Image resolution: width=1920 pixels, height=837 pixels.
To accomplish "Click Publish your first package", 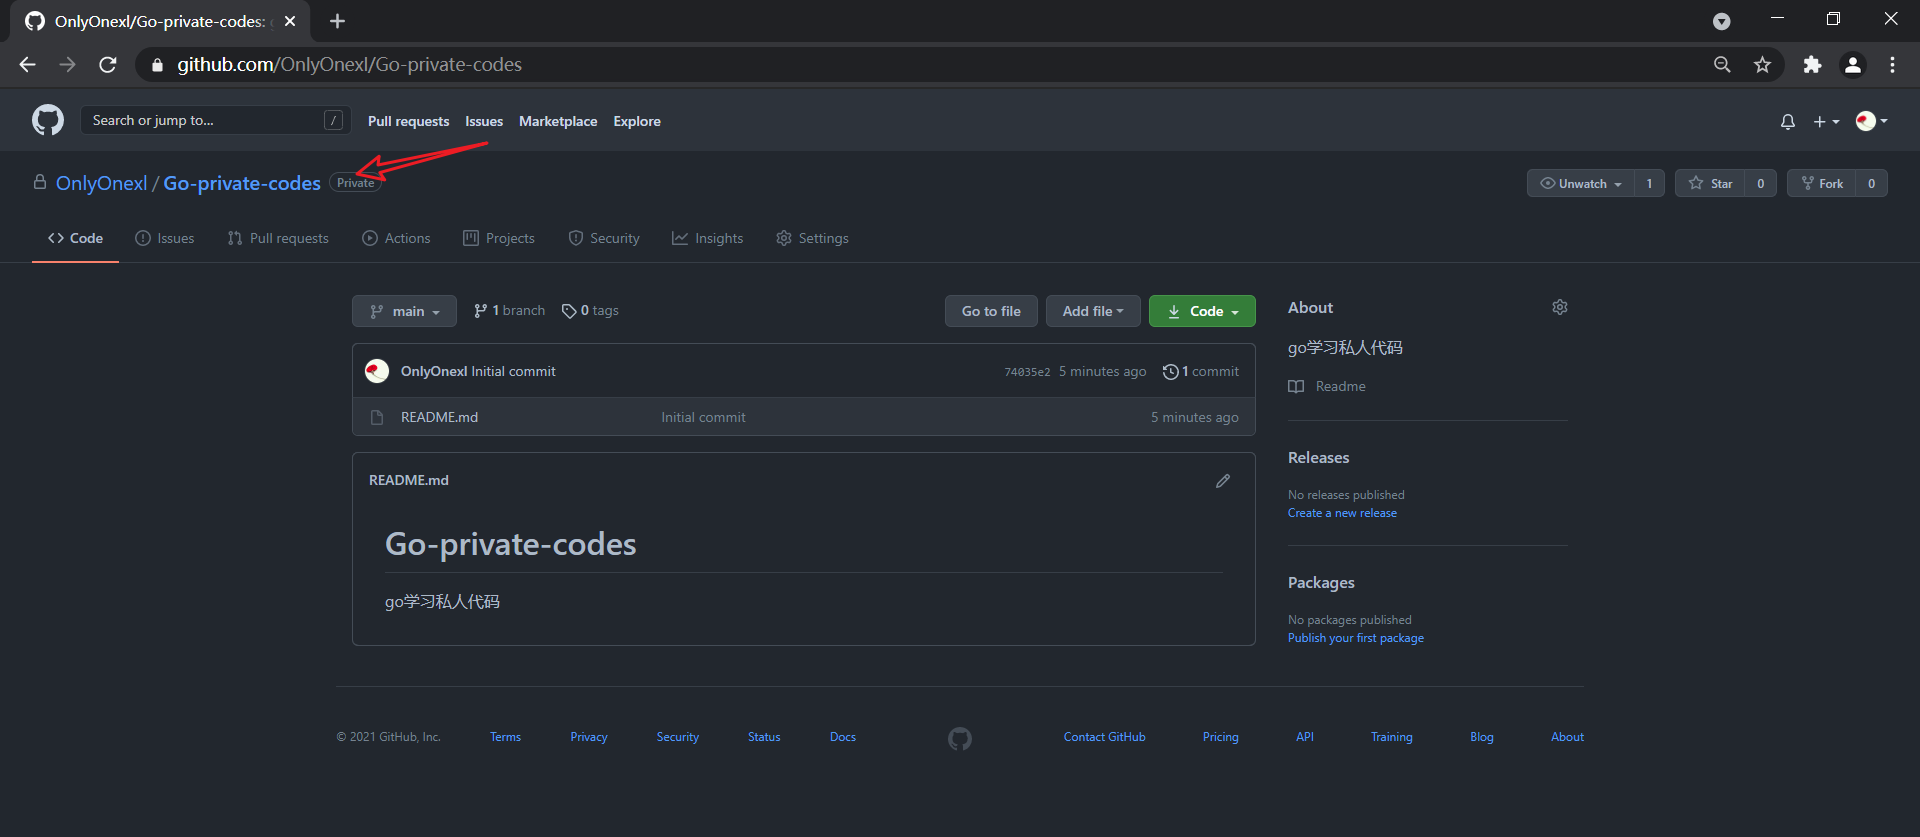I will (1356, 638).
